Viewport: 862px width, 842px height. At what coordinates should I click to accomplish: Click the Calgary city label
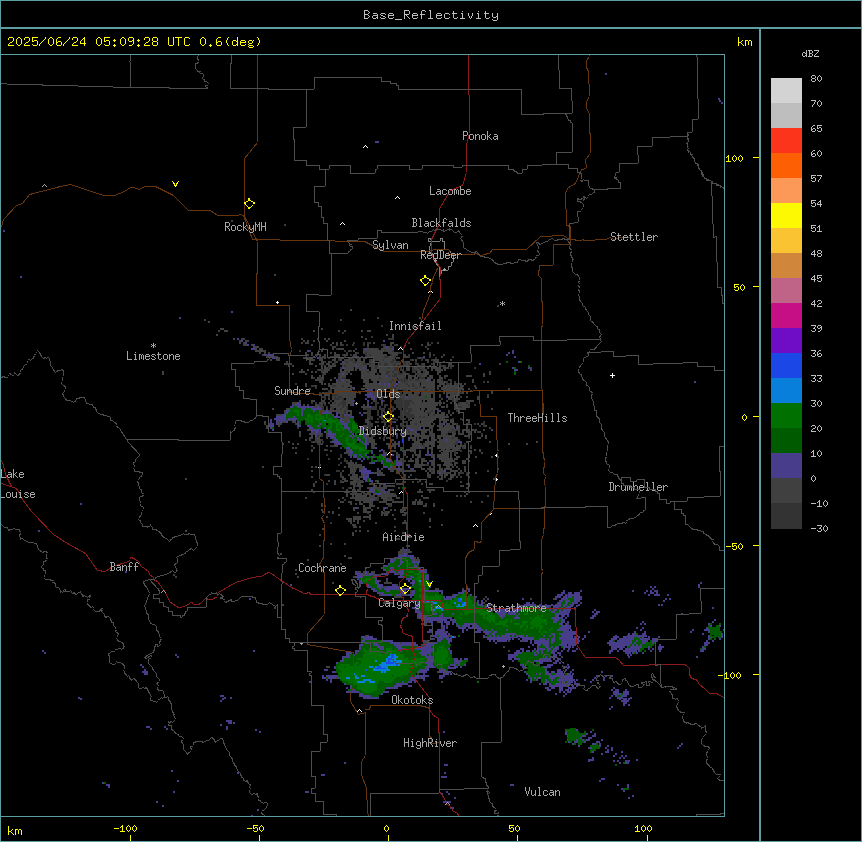(x=399, y=603)
